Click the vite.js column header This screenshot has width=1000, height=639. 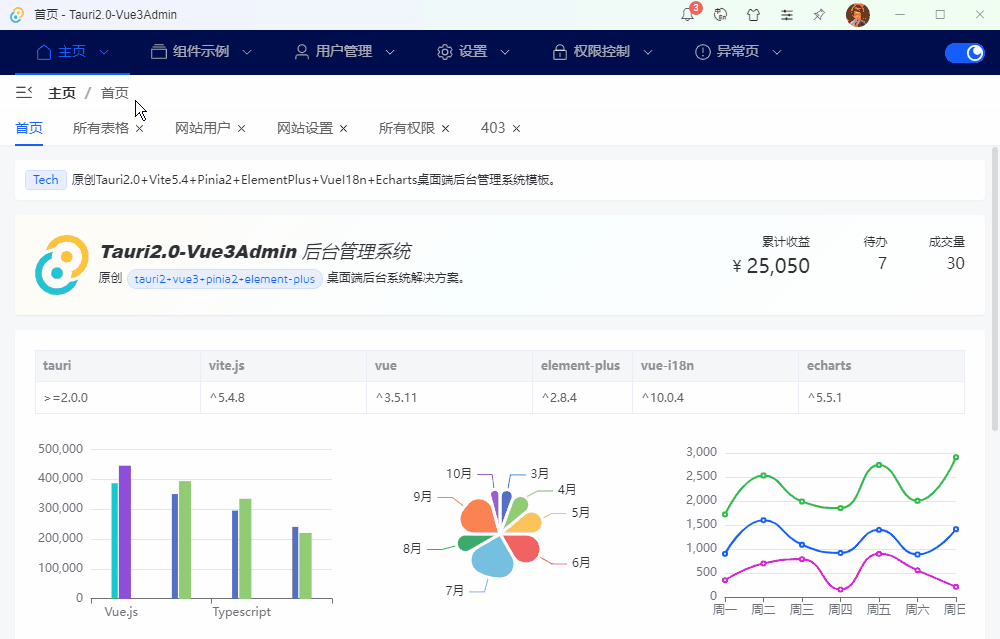pyautogui.click(x=284, y=366)
